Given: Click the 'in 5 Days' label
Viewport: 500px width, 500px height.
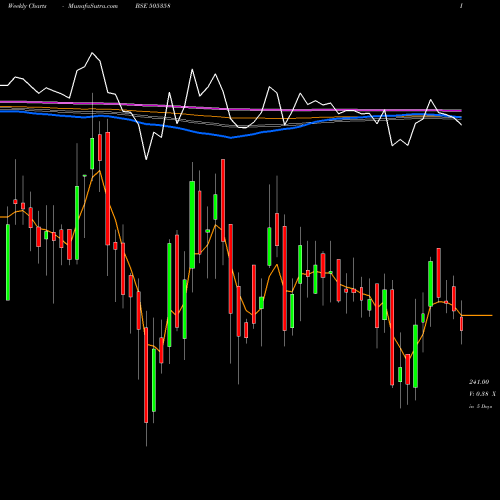Looking at the screenshot, I should point(480,406).
